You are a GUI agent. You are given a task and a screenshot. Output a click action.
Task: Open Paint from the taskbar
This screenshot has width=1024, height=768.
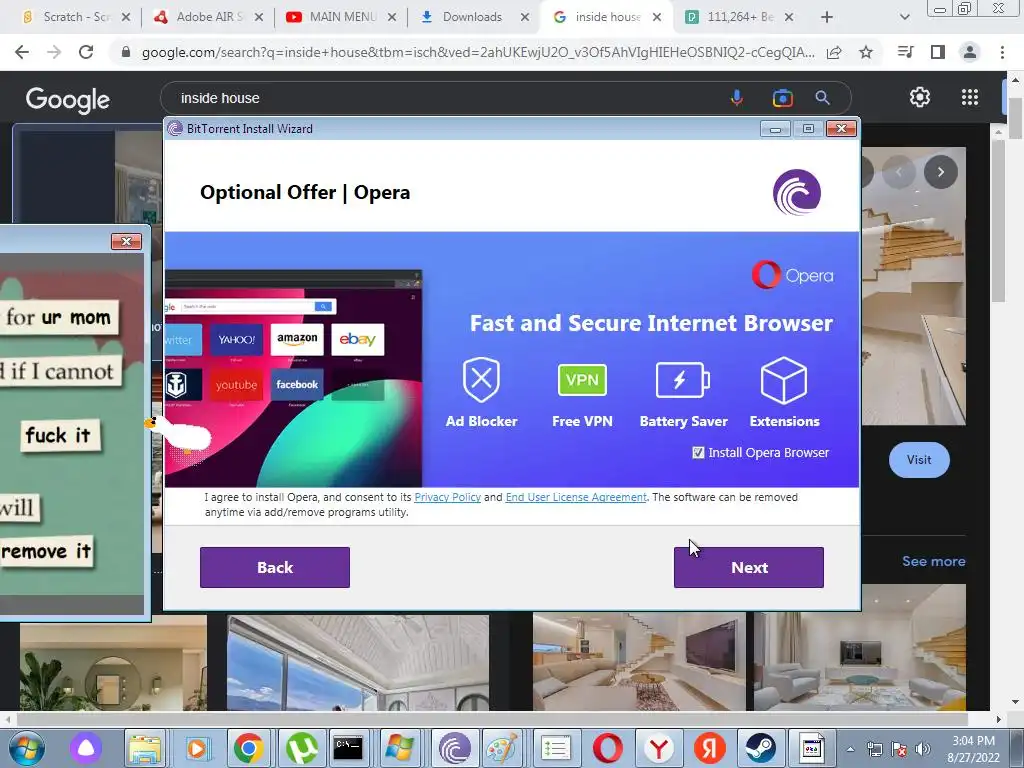(x=503, y=749)
